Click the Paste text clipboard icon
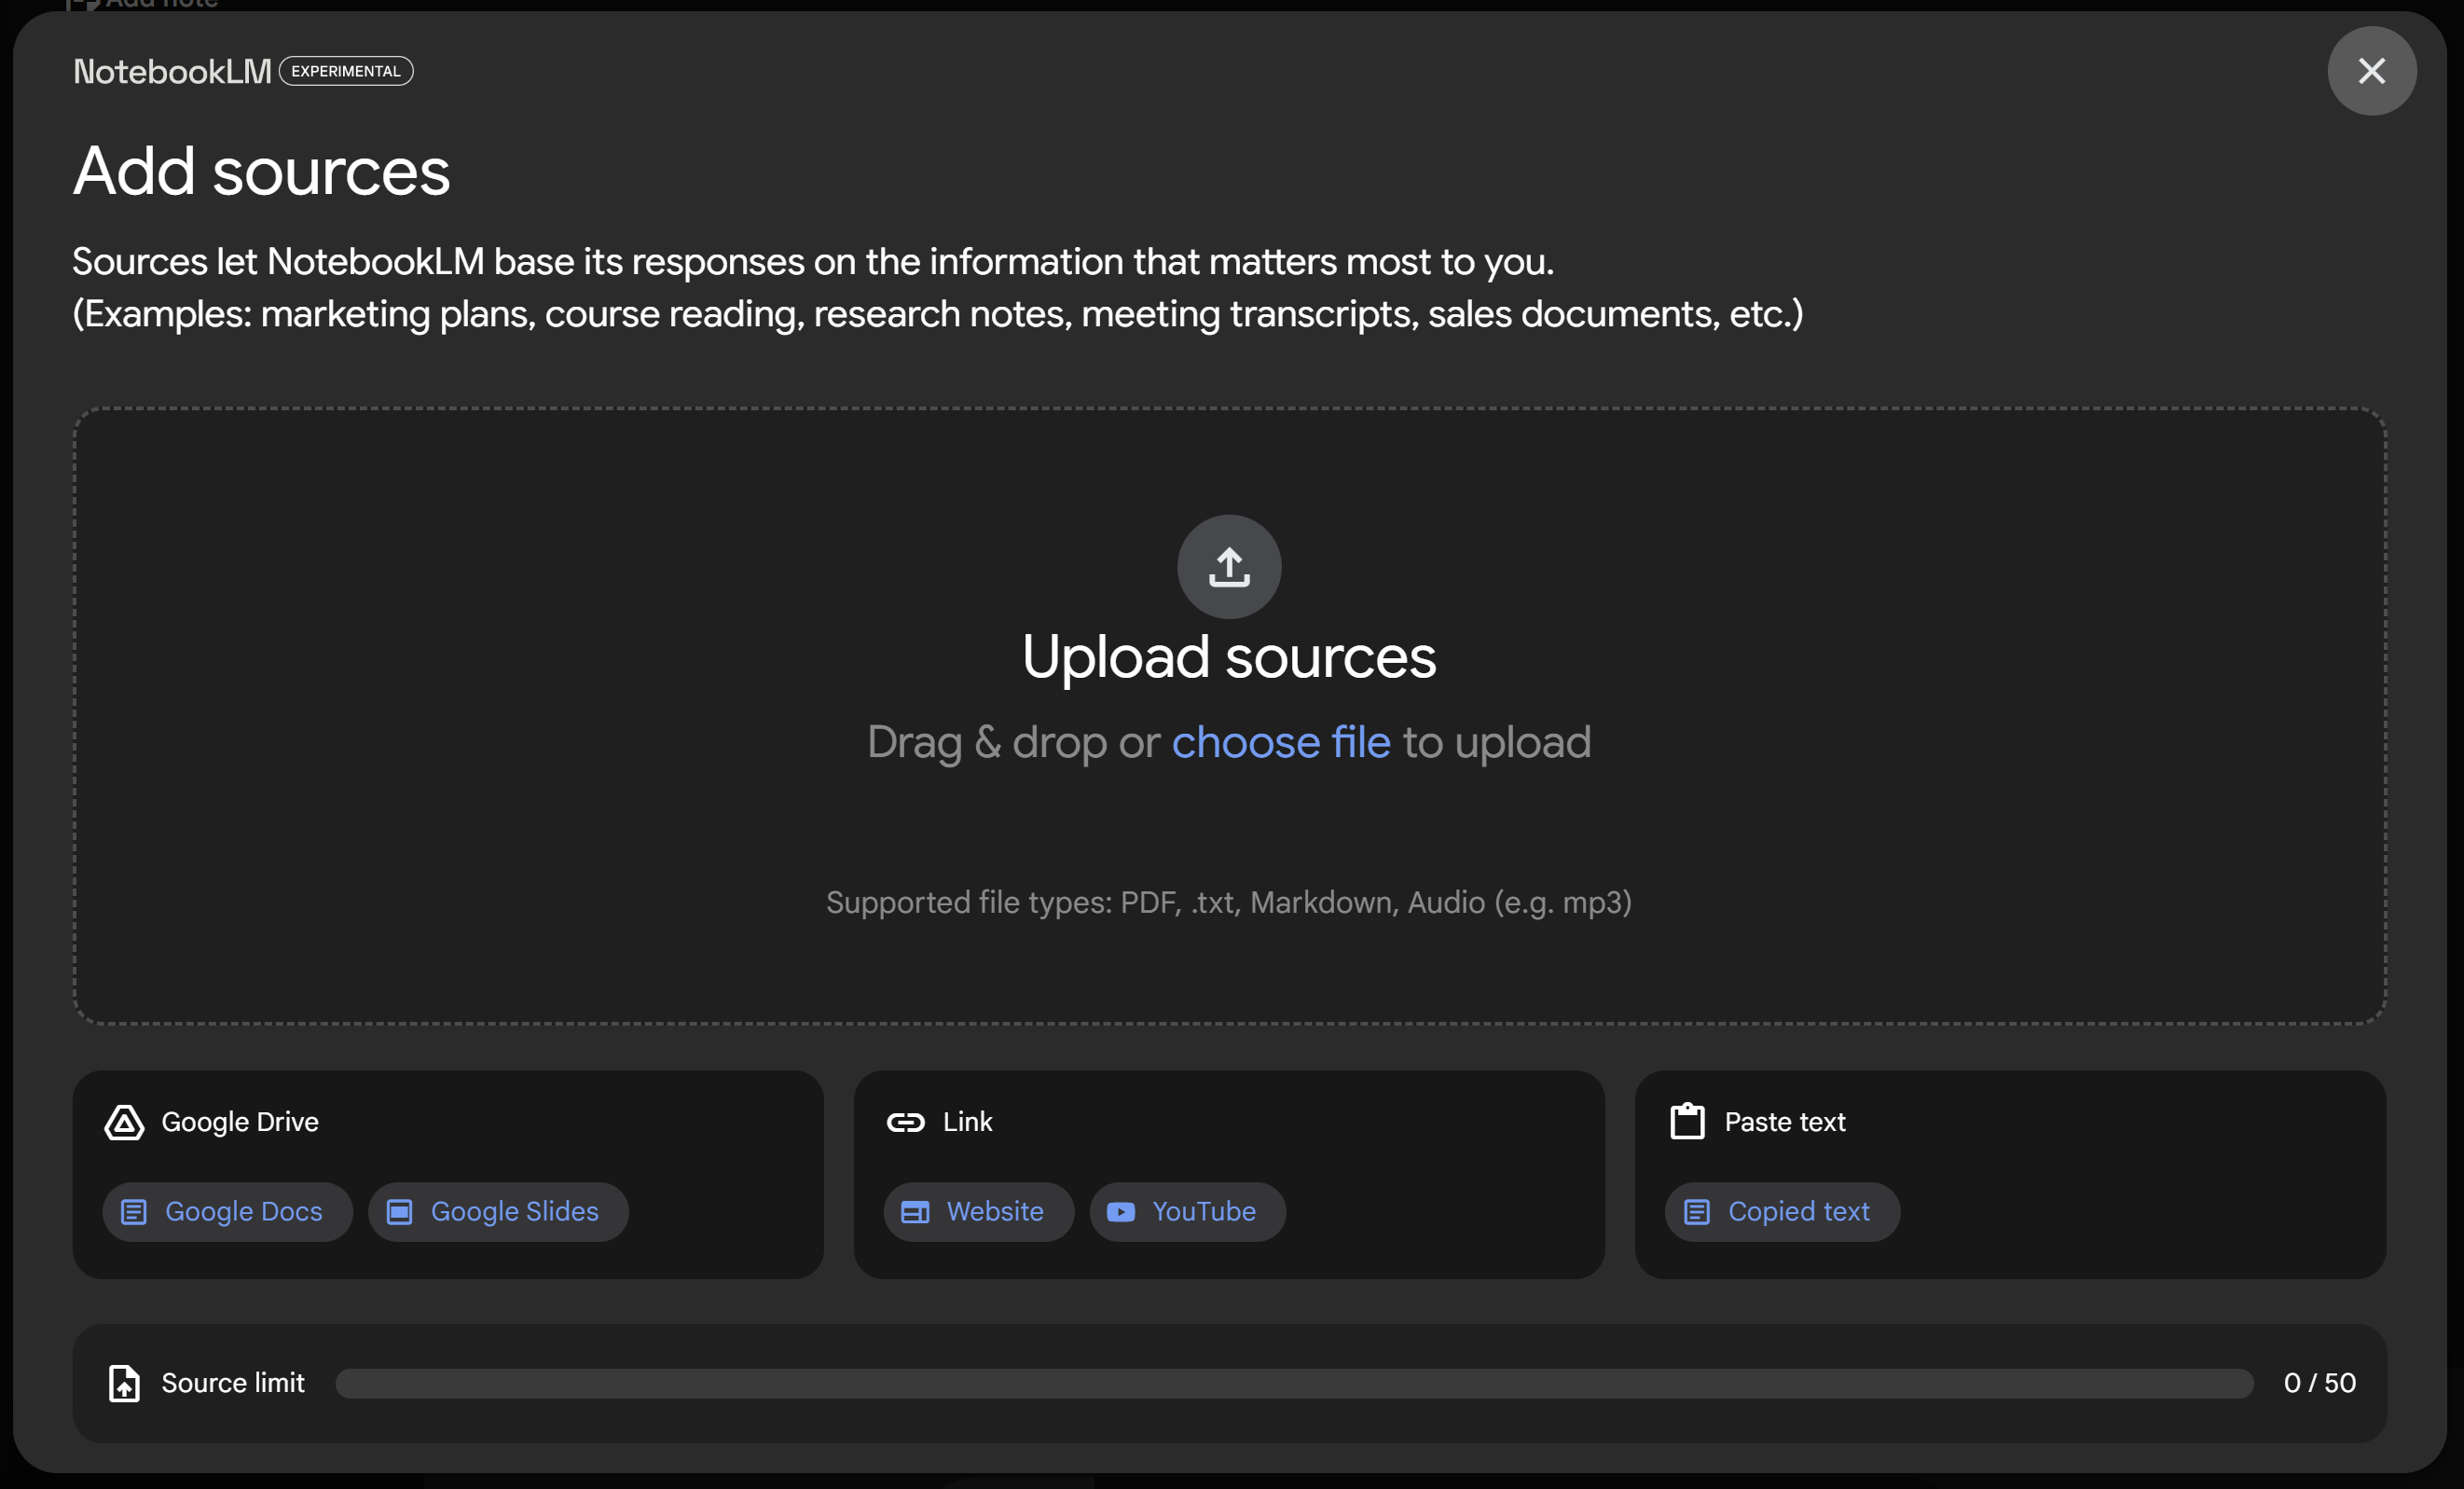Viewport: 2464px width, 1489px height. 1687,1121
